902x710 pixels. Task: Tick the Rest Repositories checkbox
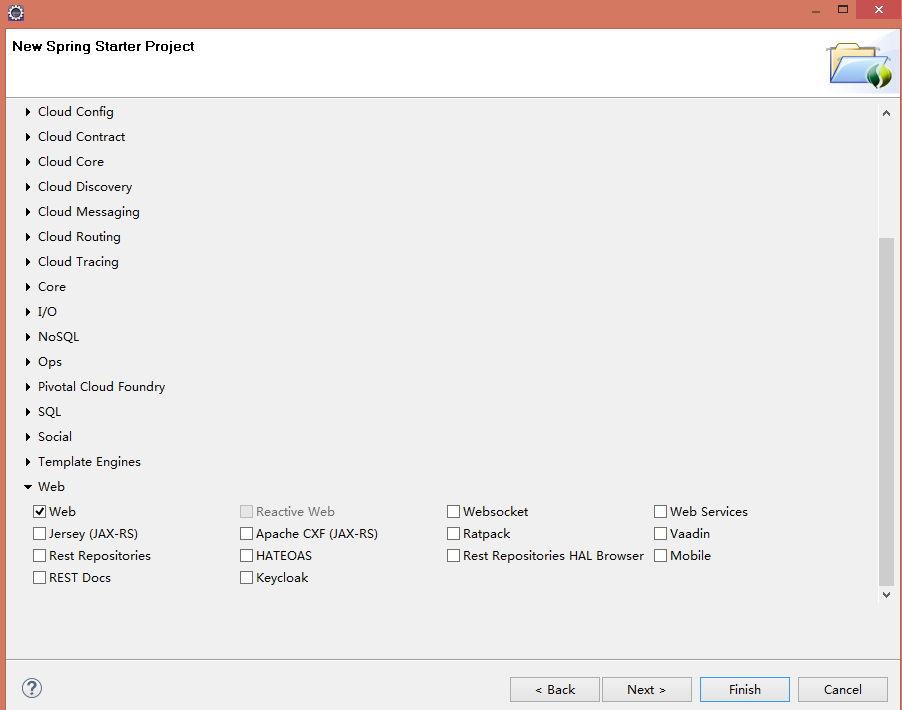pyautogui.click(x=39, y=555)
